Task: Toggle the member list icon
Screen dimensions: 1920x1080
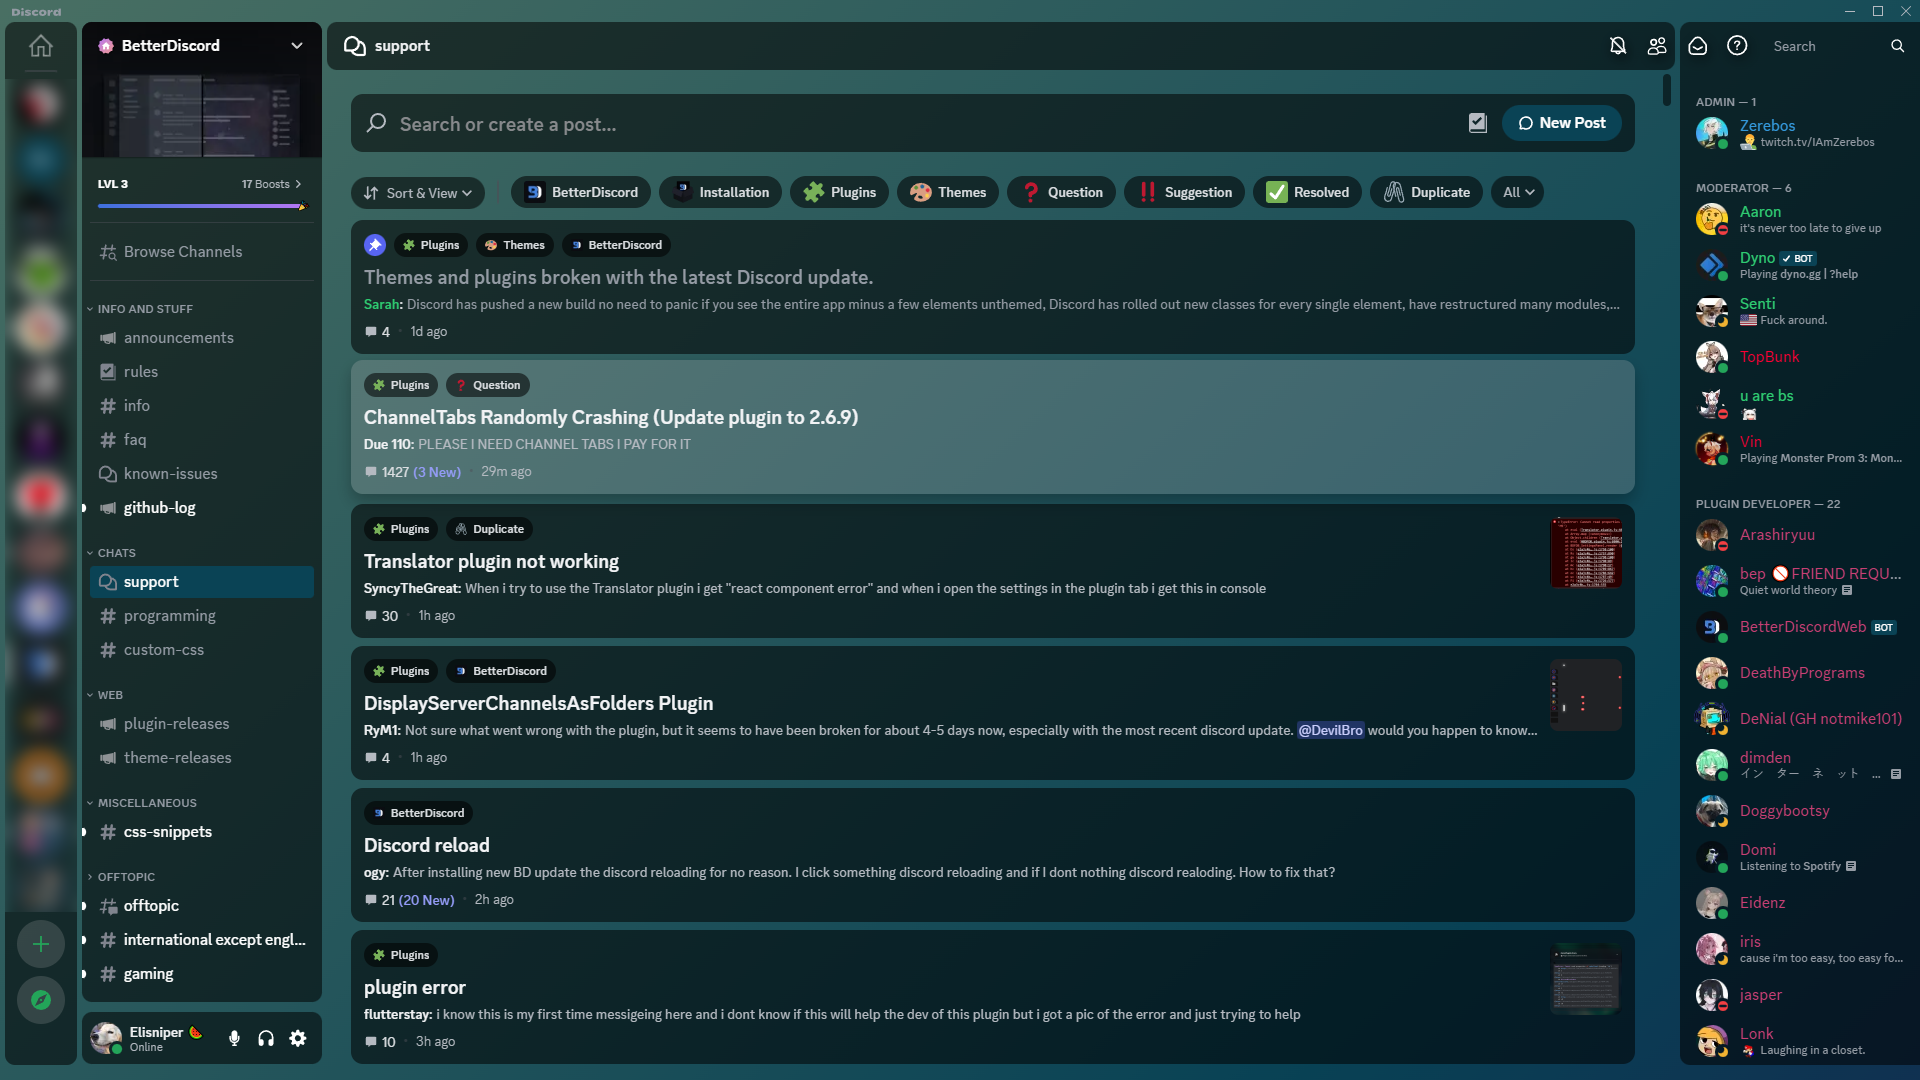Action: [x=1657, y=46]
